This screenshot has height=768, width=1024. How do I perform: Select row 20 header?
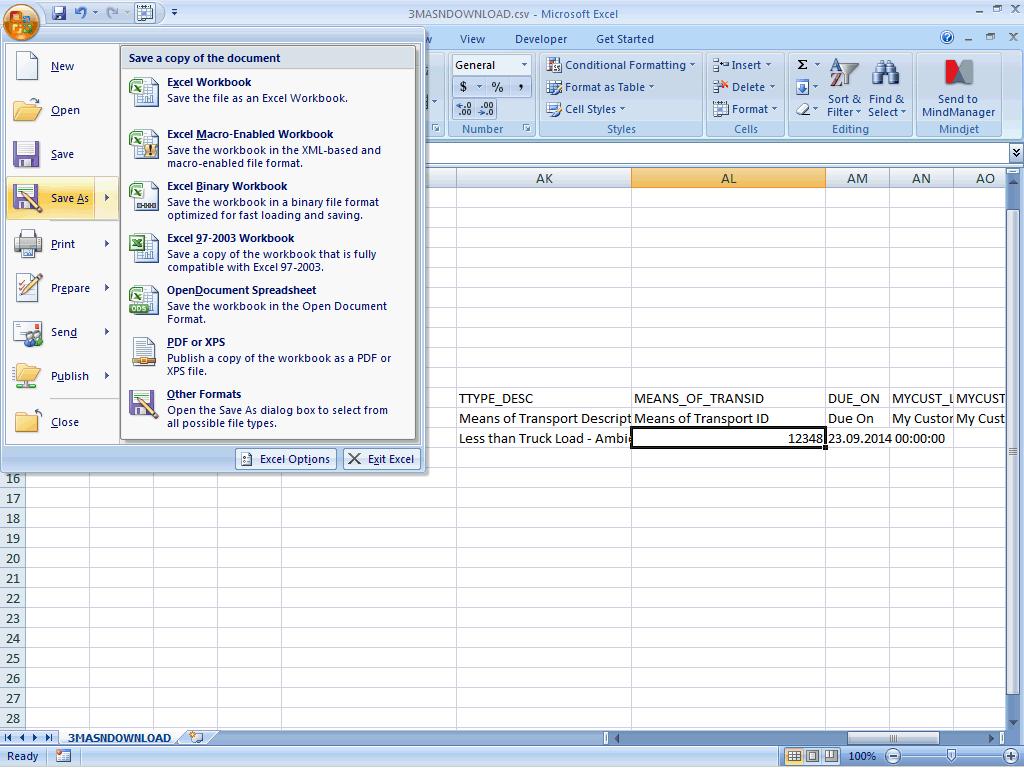pyautogui.click(x=13, y=558)
